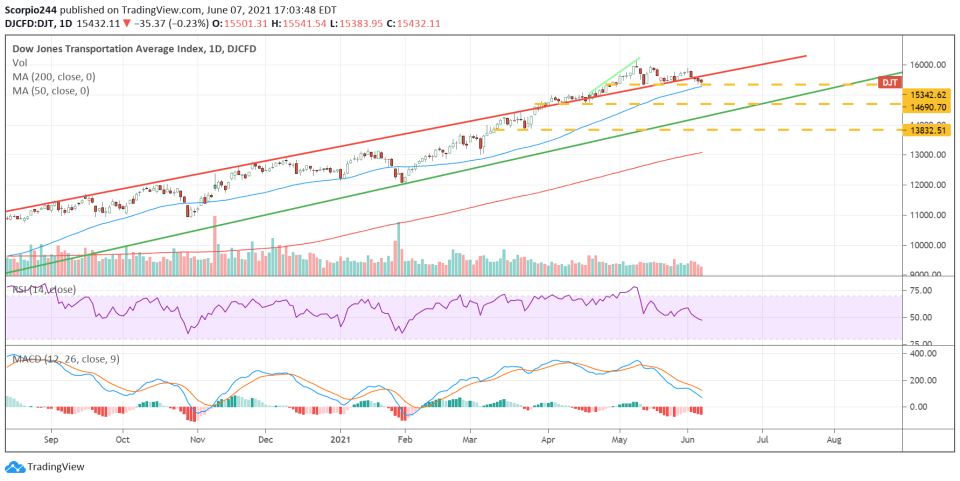The height and width of the screenshot is (481, 960).
Task: Click the TradingView wordmark text
Action: 56,467
